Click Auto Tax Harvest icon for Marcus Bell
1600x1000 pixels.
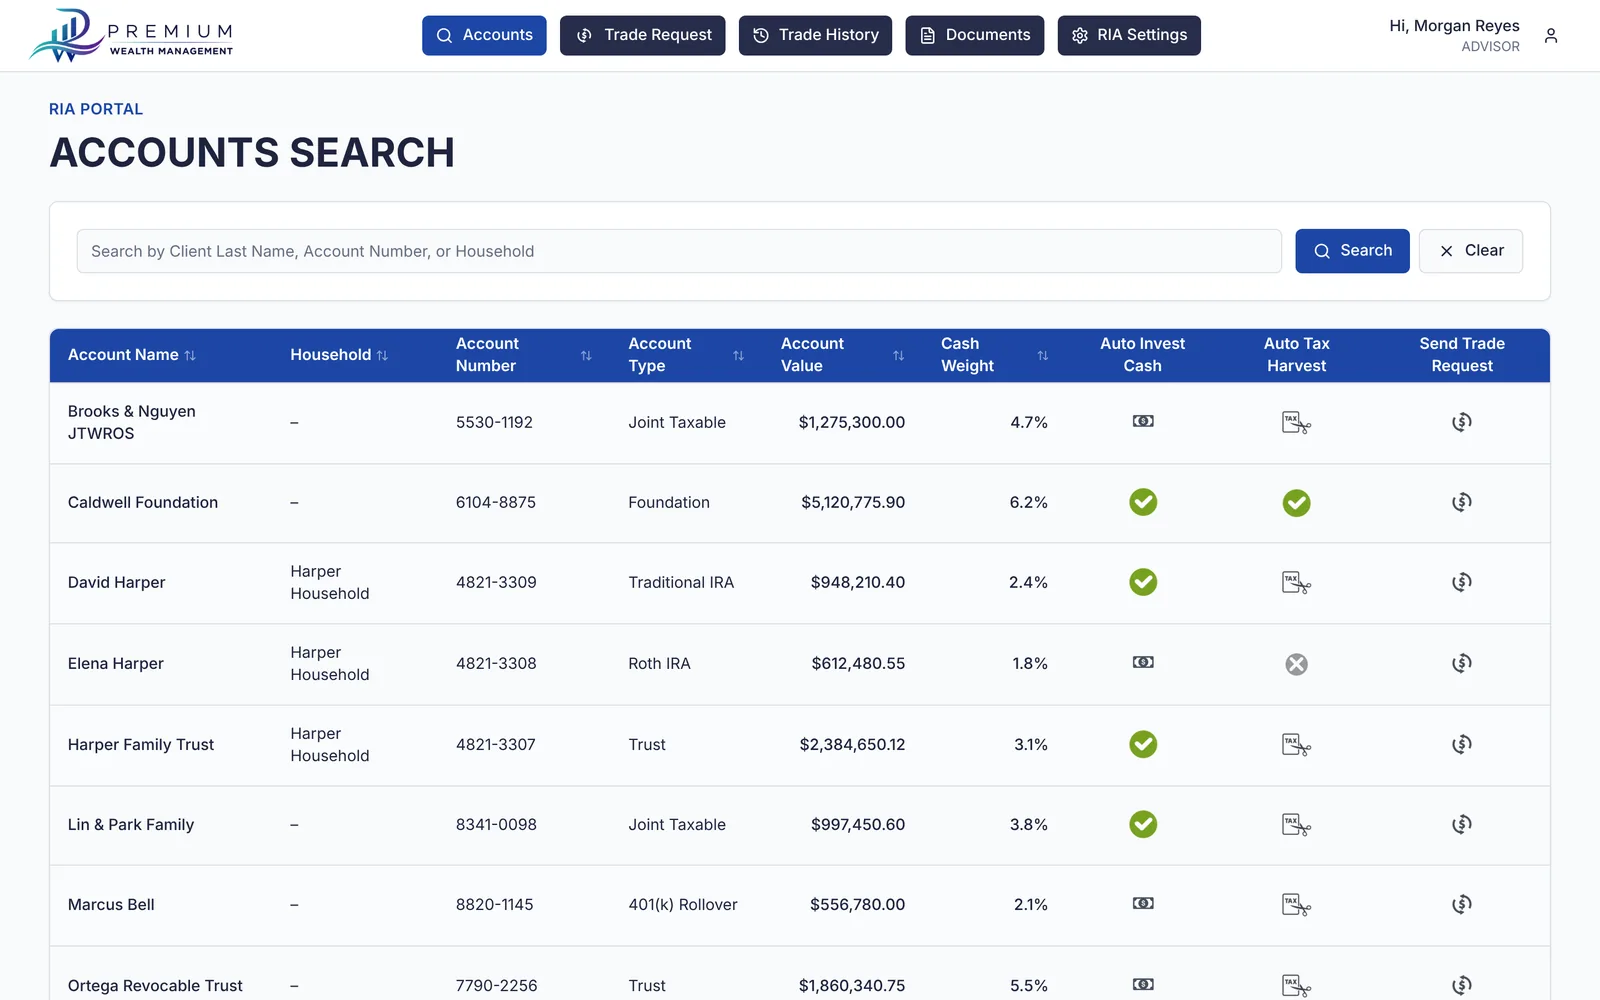(1296, 905)
